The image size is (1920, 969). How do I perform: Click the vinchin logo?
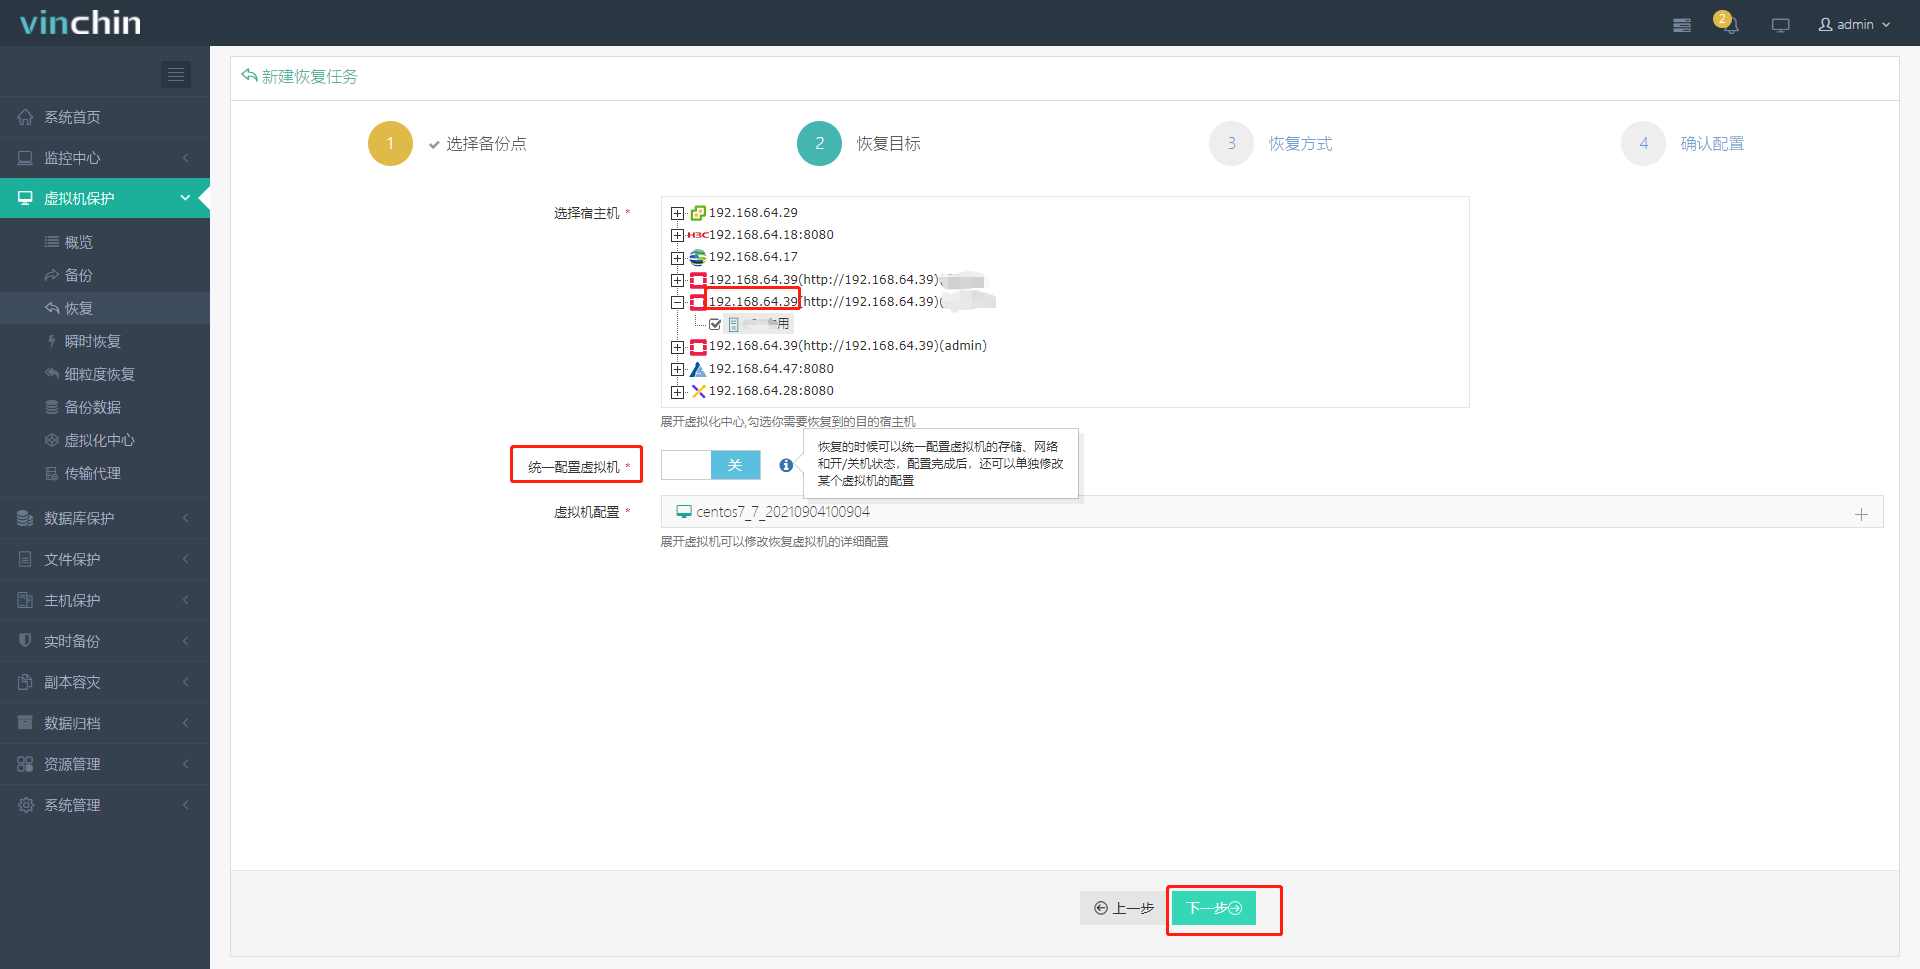point(78,22)
